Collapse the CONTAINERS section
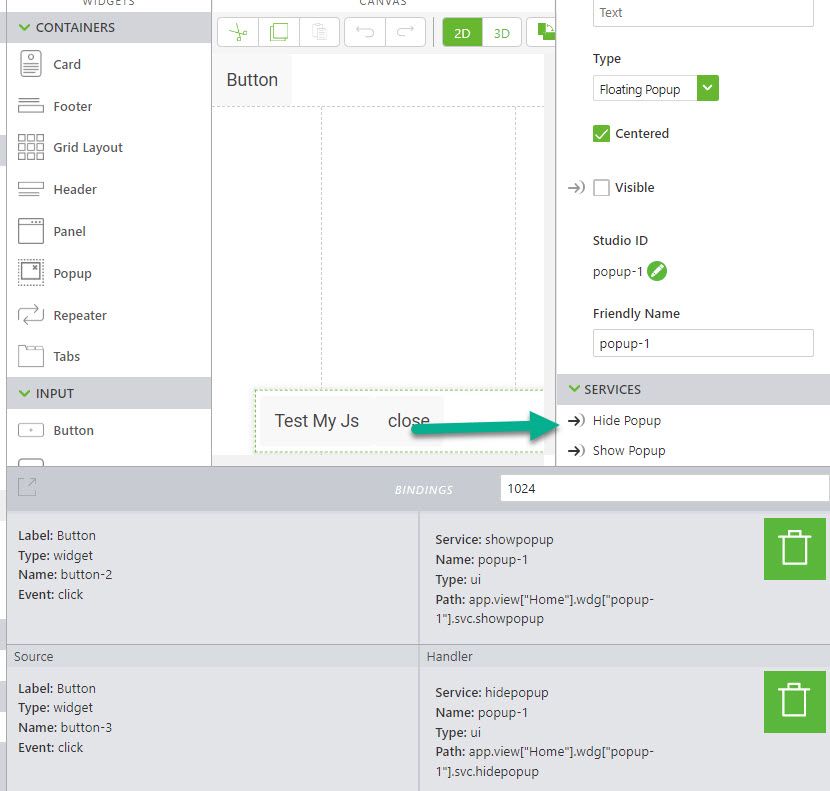This screenshot has height=791, width=830. (x=24, y=27)
